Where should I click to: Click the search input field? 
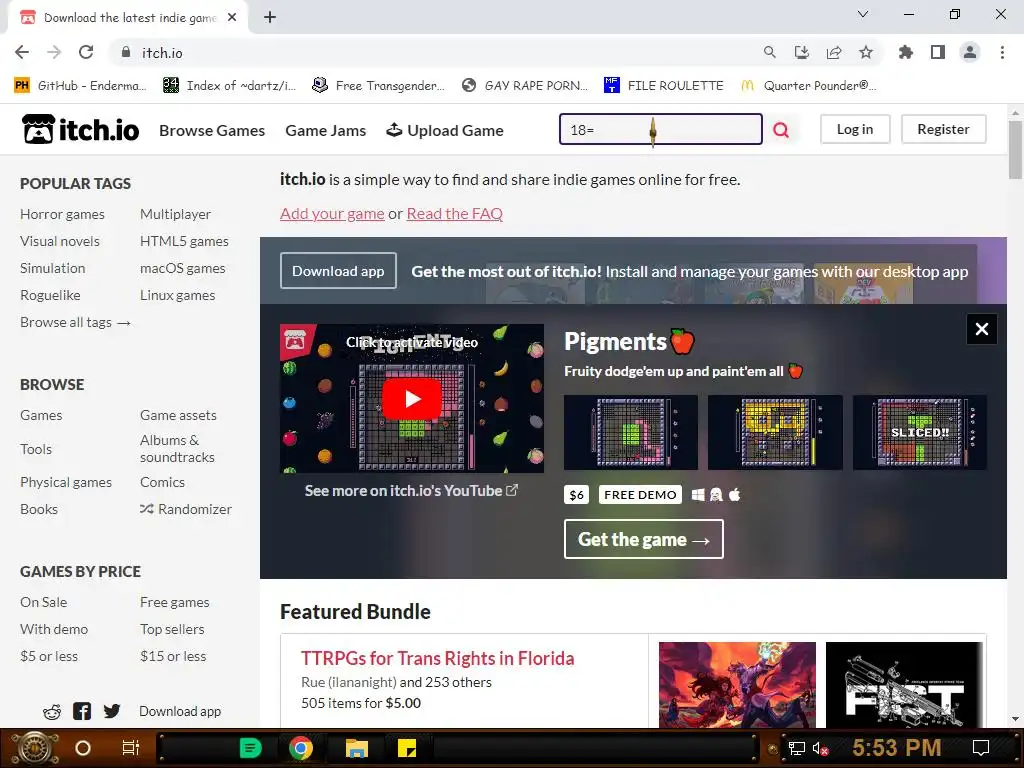[661, 129]
